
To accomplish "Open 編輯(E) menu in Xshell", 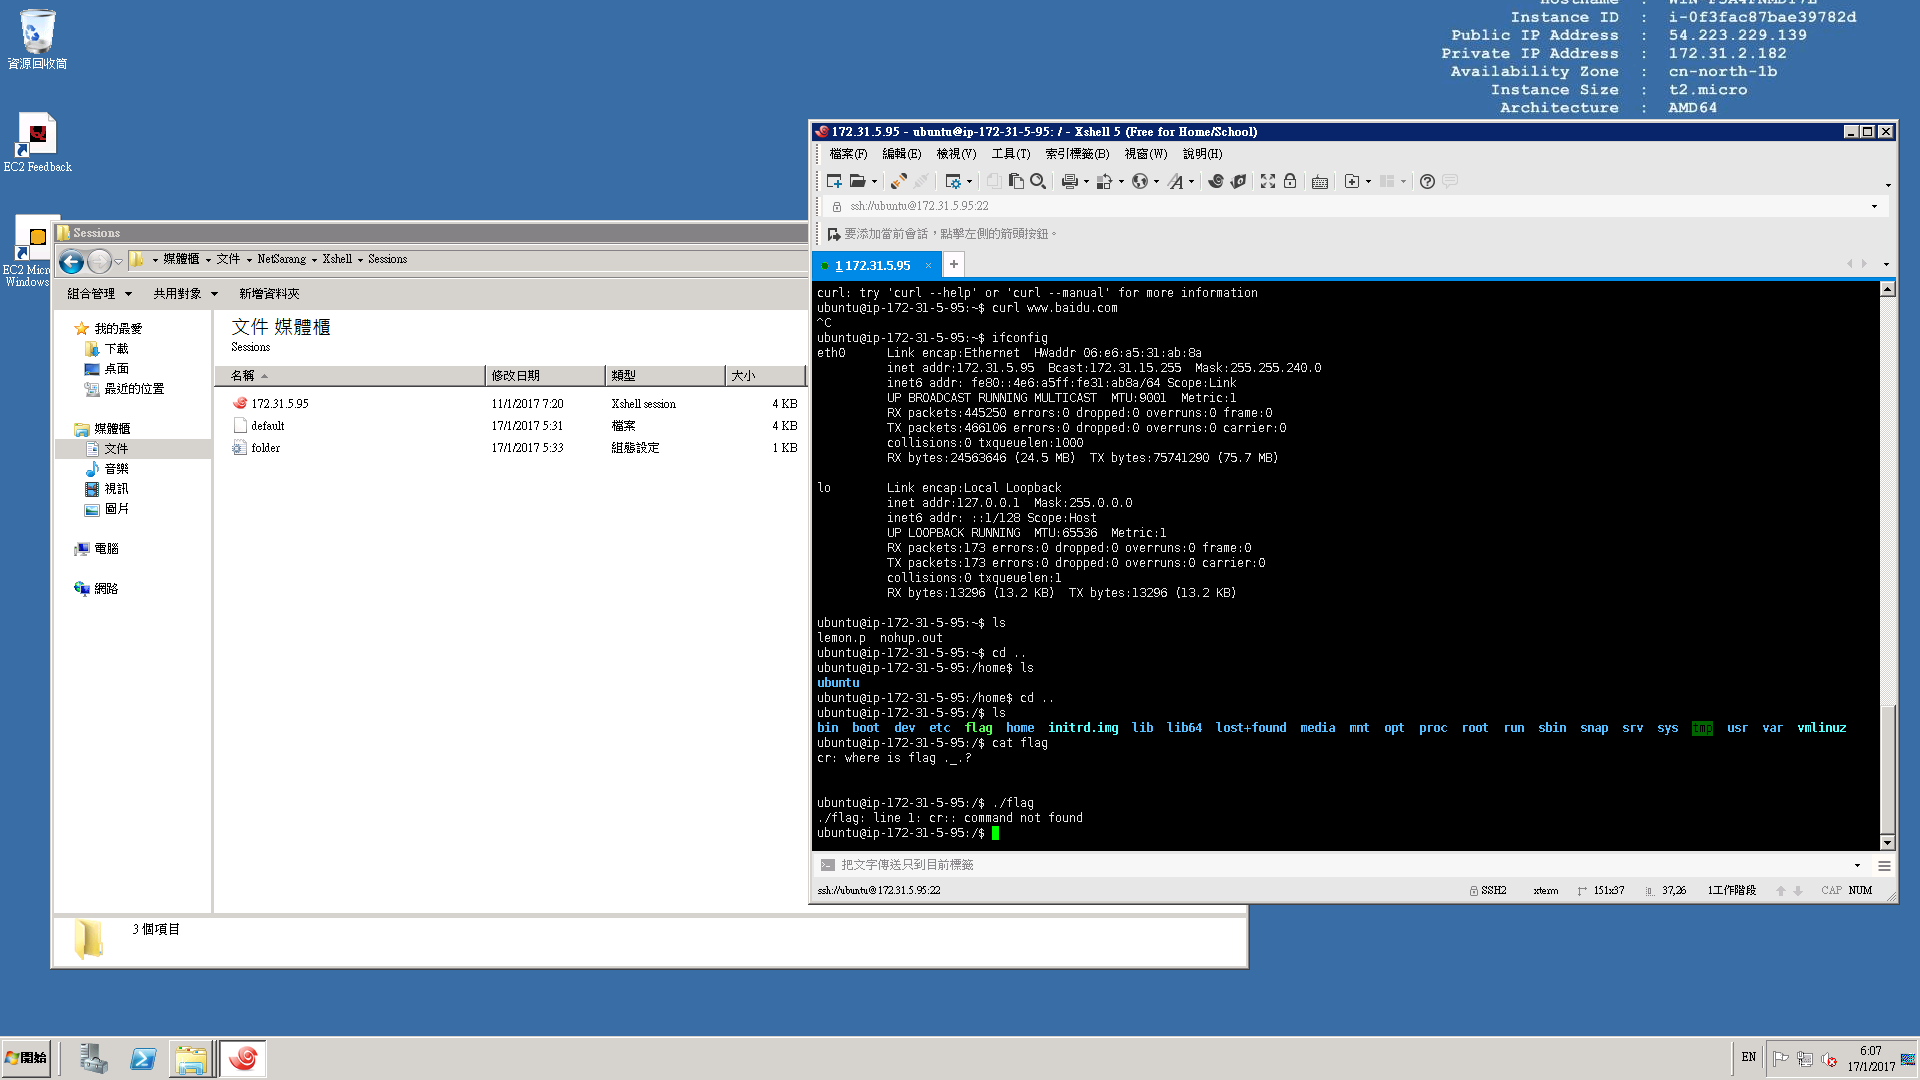I will (x=901, y=154).
